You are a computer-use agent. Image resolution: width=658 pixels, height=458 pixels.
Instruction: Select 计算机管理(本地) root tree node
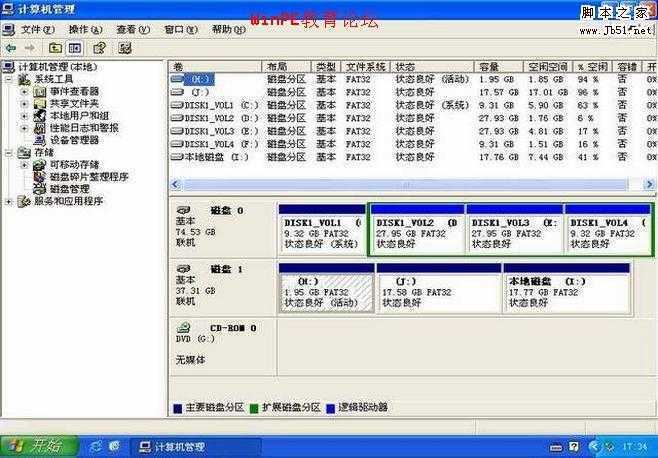pos(58,67)
